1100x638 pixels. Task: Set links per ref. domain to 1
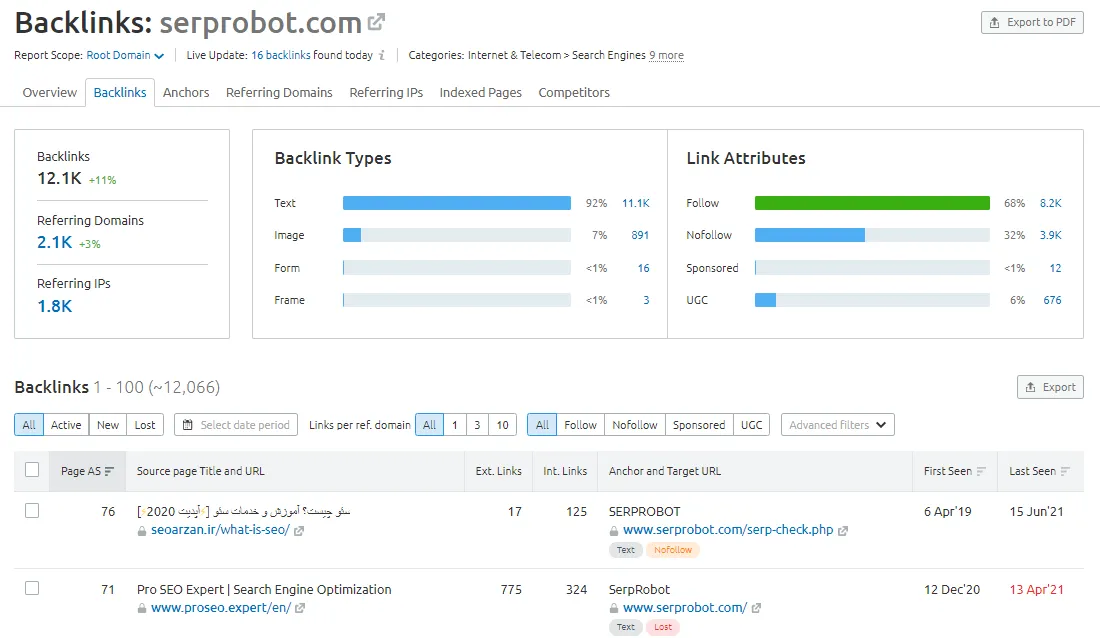[455, 425]
